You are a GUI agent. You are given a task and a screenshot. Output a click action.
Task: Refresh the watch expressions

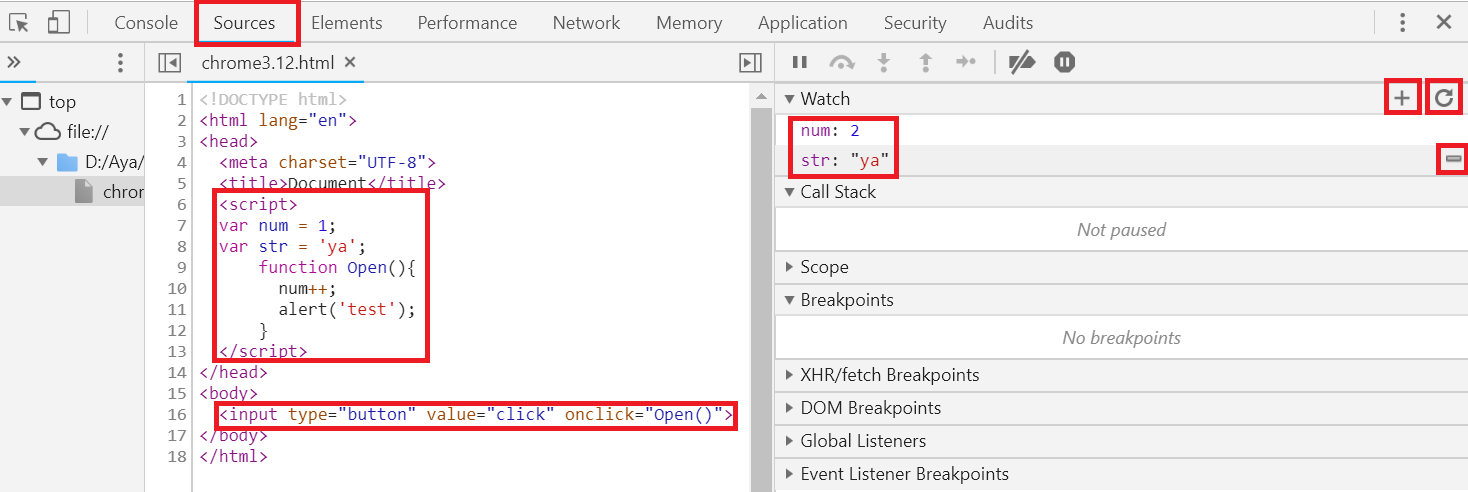(x=1443, y=98)
